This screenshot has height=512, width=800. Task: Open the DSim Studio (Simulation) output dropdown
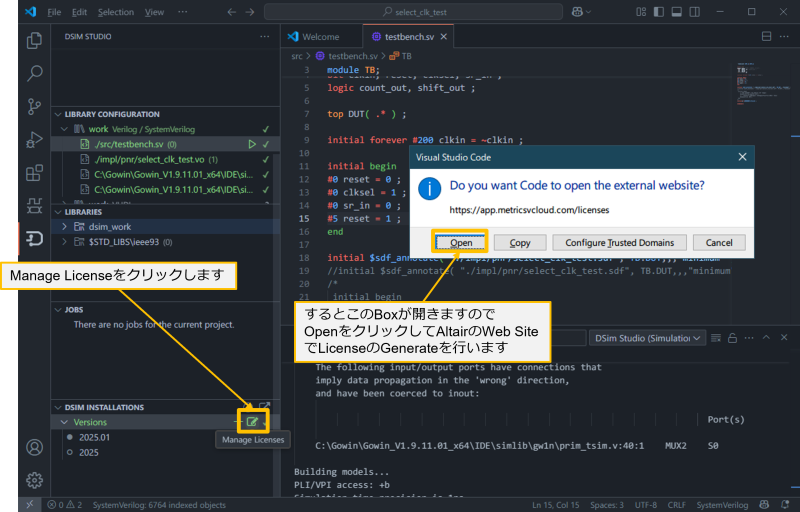point(647,338)
